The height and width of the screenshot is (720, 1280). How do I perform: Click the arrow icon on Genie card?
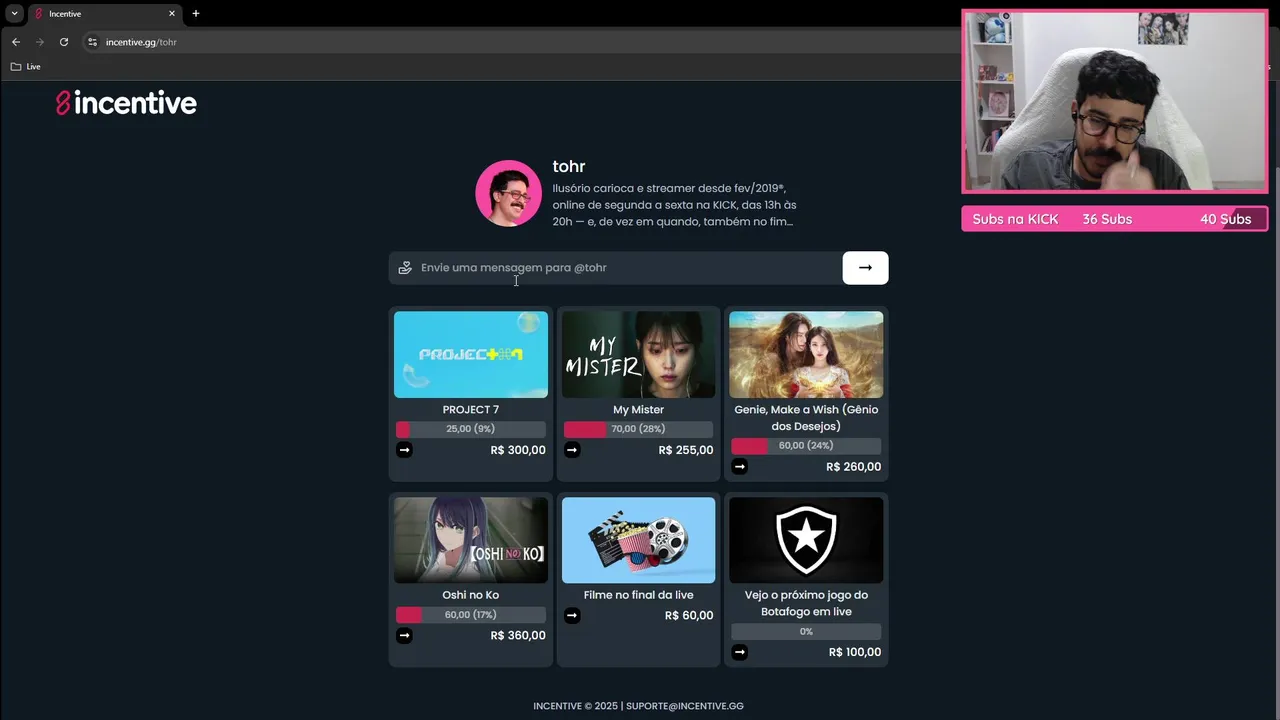click(x=739, y=466)
